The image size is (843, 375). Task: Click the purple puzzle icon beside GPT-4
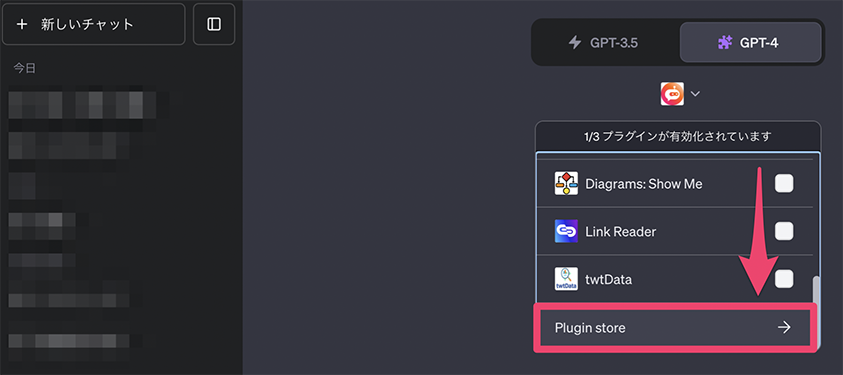(x=725, y=42)
